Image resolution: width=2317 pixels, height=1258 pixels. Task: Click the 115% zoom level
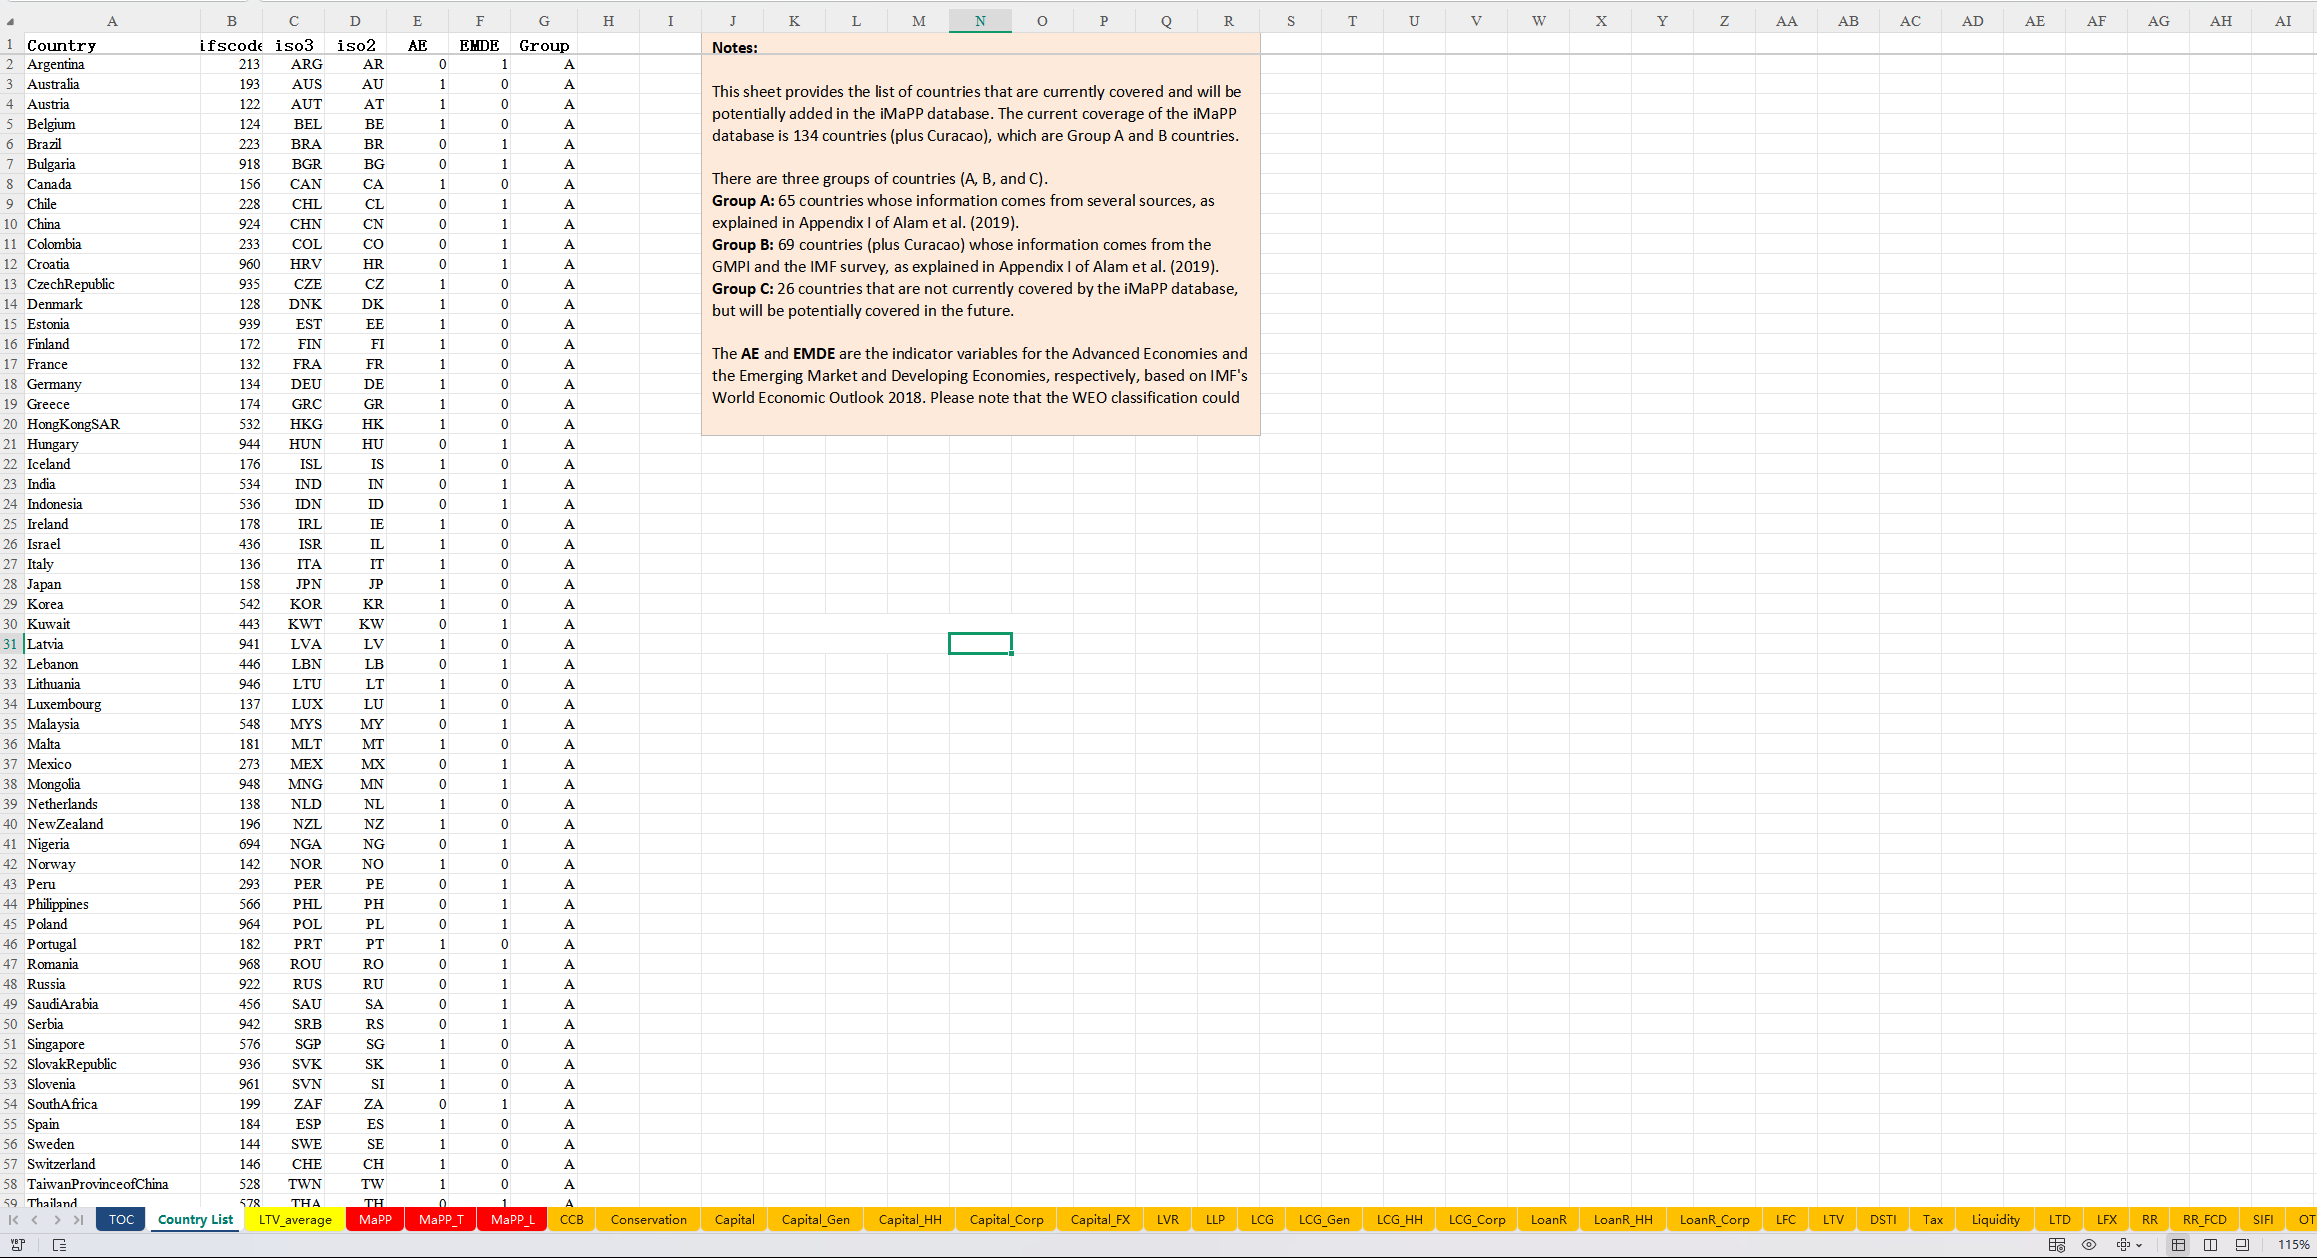[2293, 1245]
